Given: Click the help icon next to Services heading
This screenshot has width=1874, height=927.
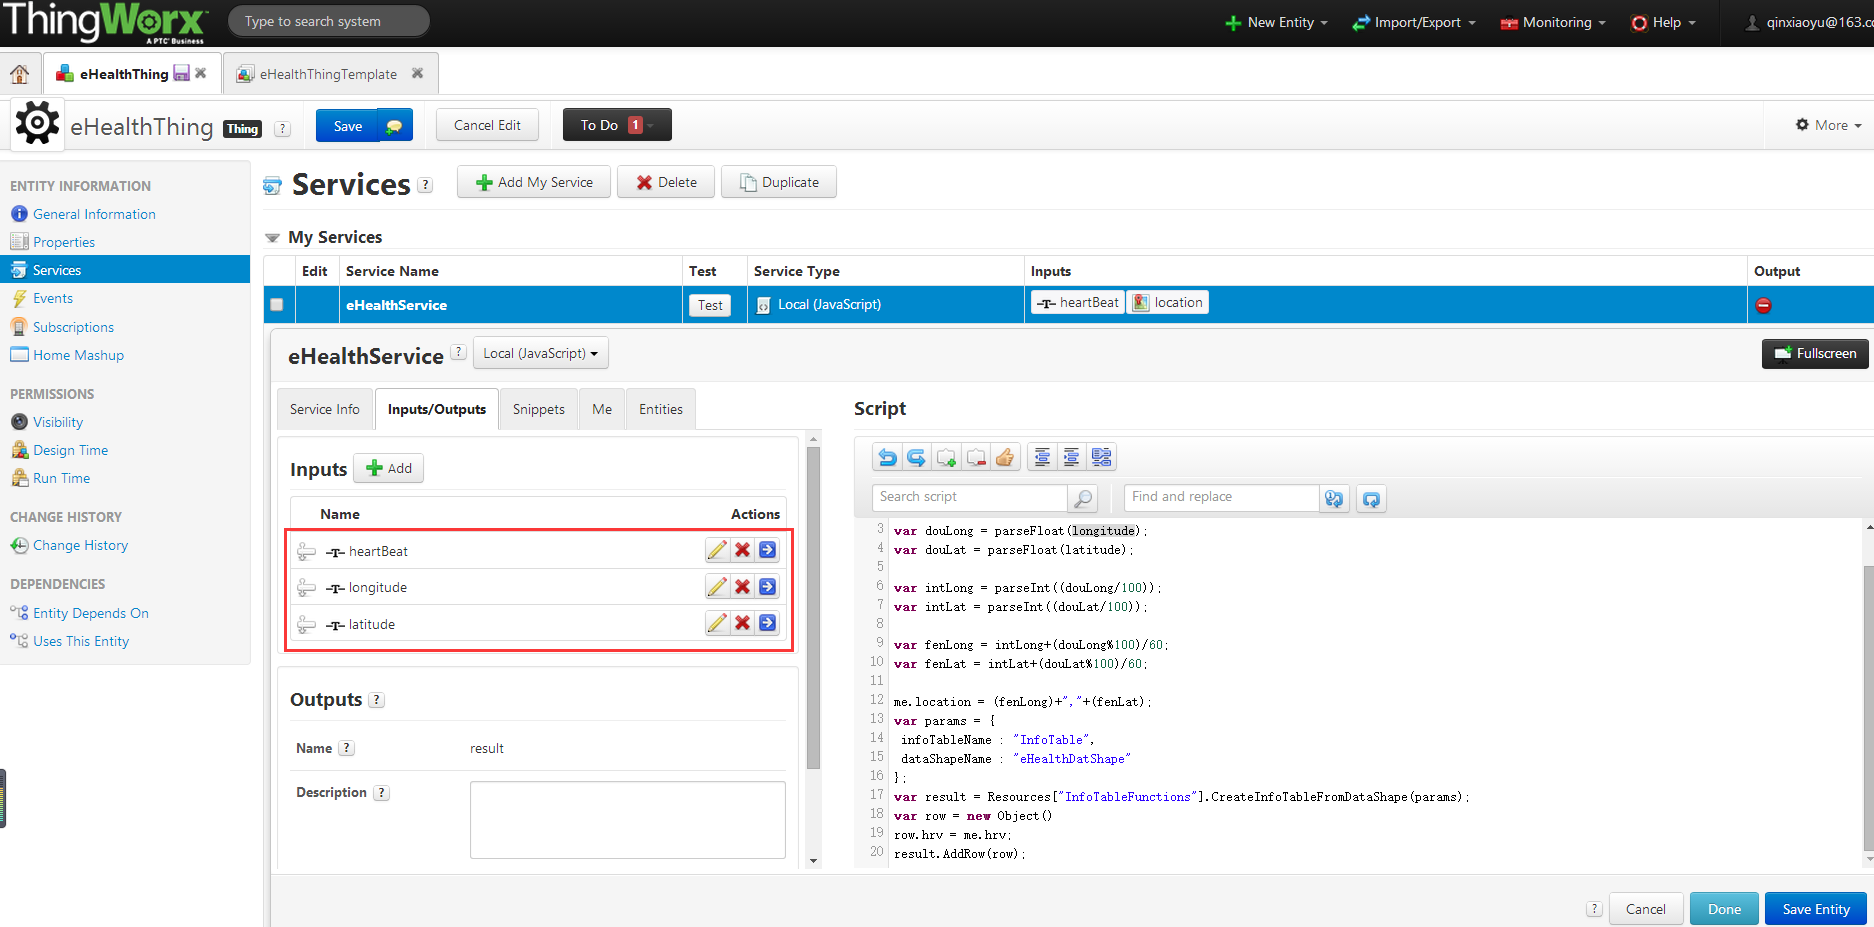Looking at the screenshot, I should pos(425,185).
